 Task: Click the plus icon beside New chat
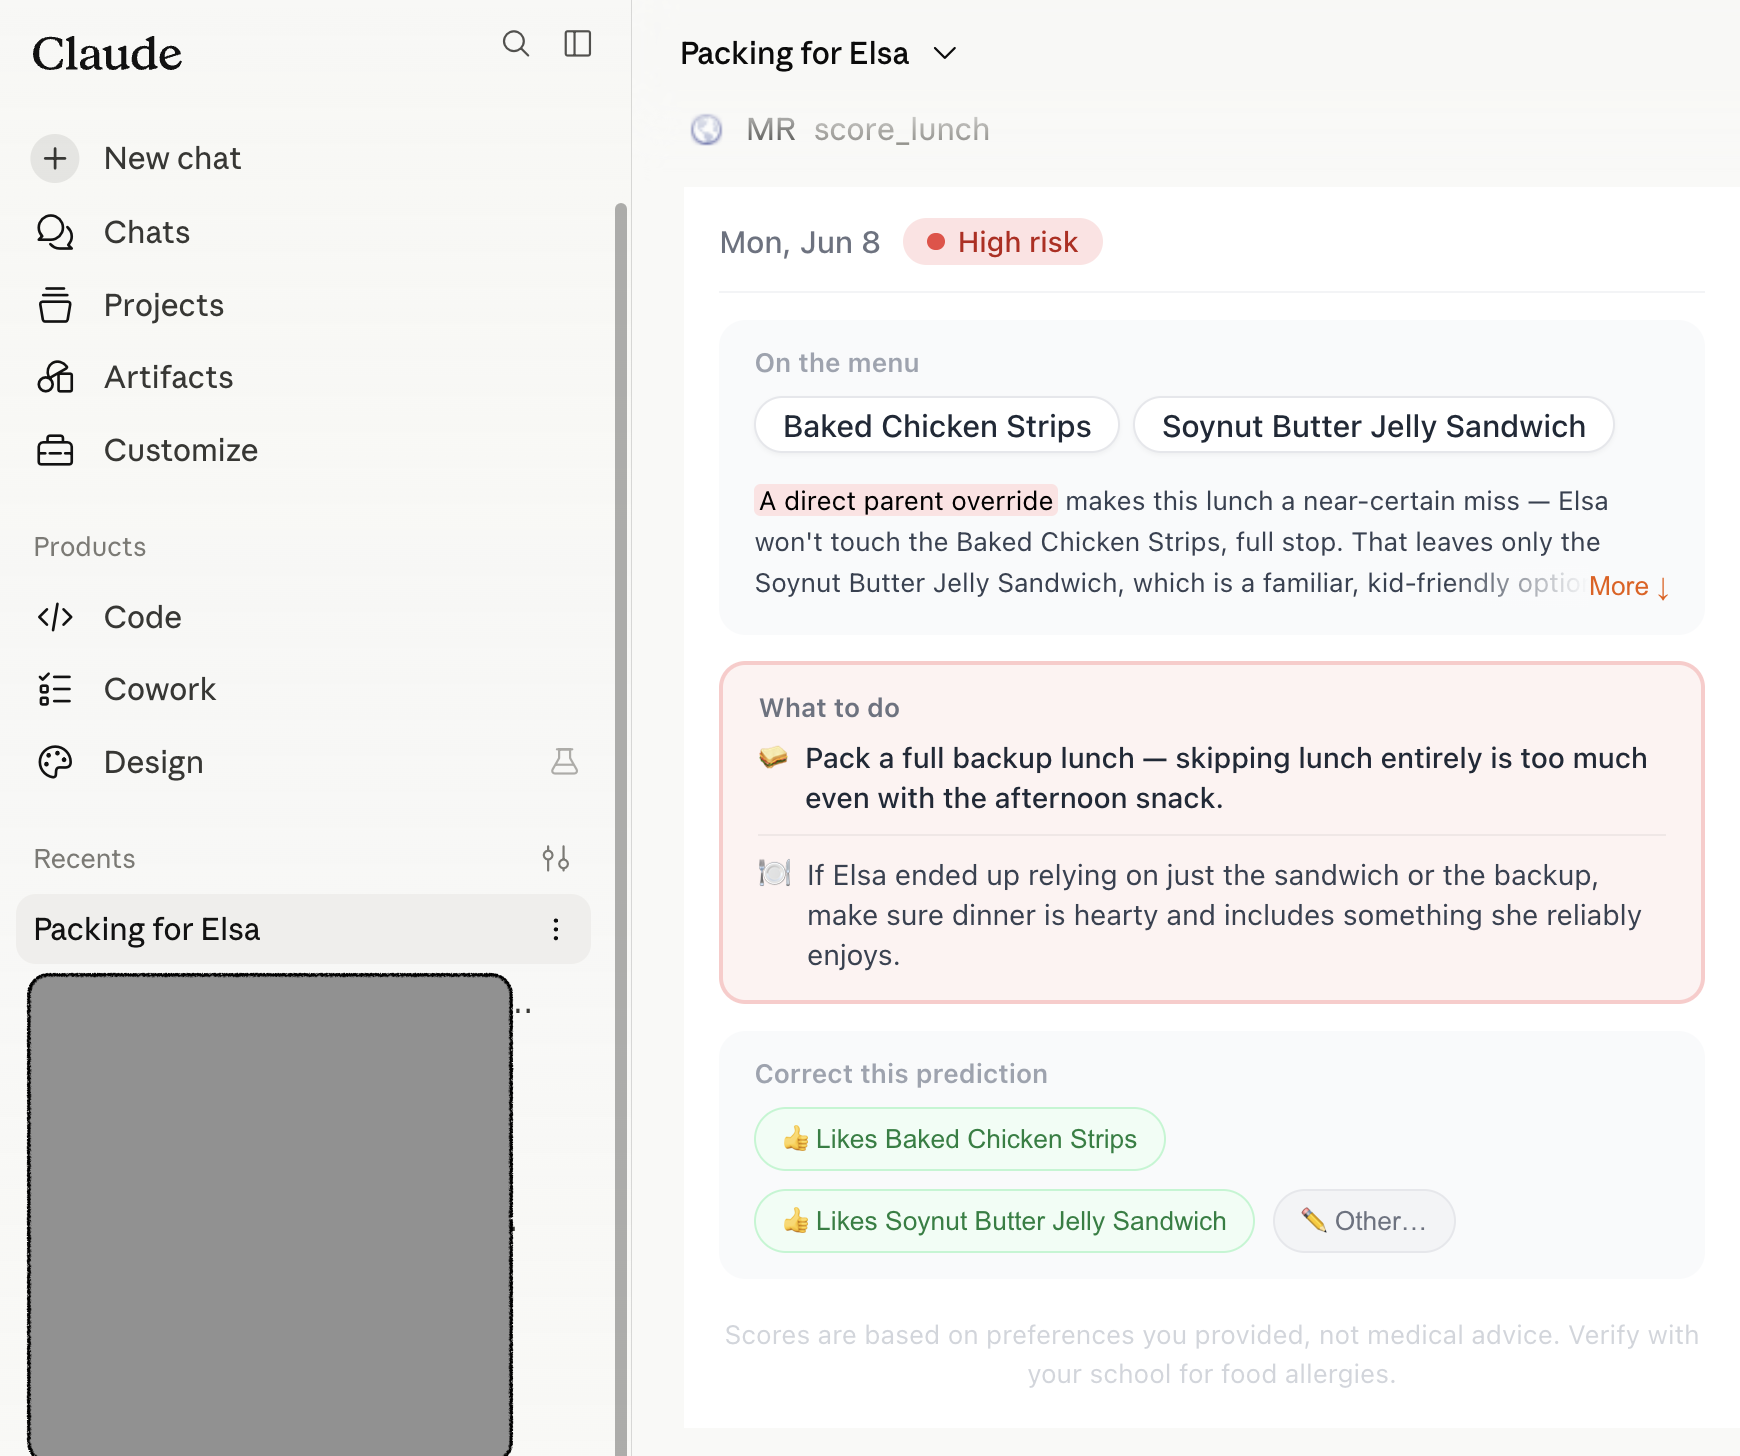tap(55, 158)
